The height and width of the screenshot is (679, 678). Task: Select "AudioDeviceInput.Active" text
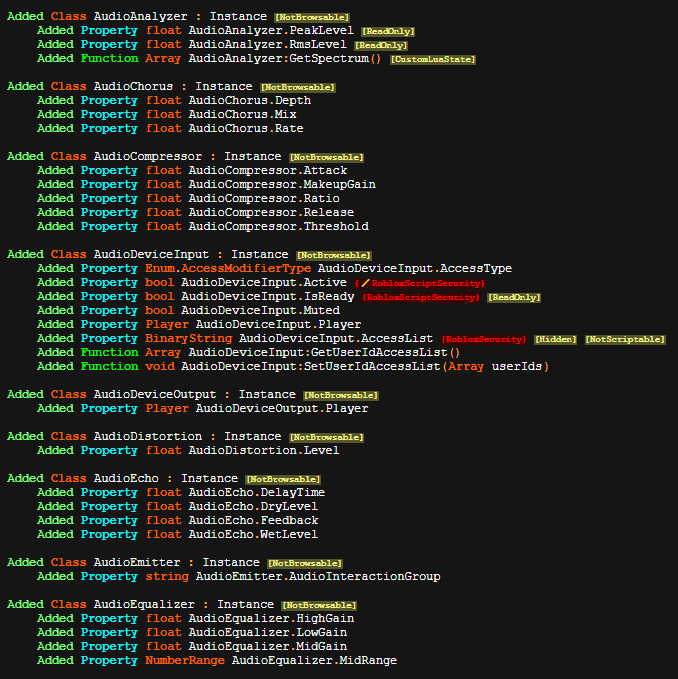pos(264,282)
